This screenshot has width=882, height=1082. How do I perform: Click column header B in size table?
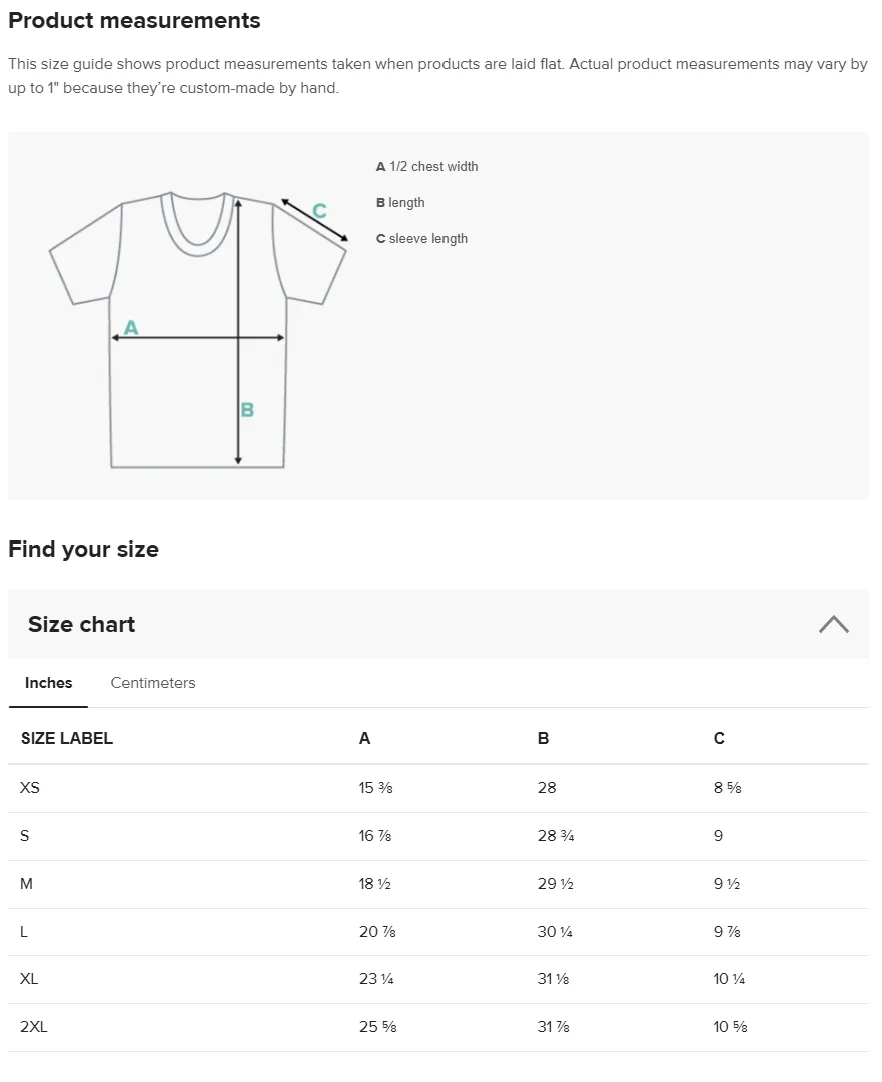(x=543, y=738)
